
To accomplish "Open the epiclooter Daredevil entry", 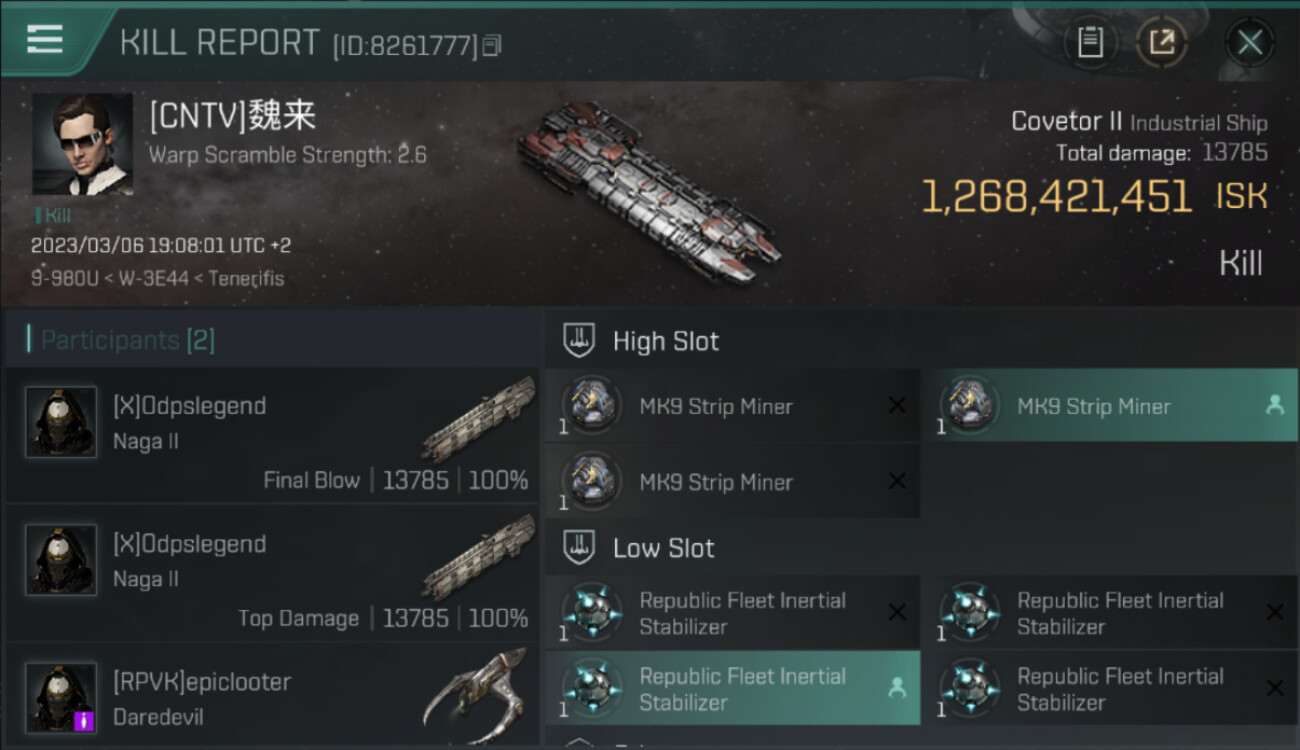I will point(272,699).
